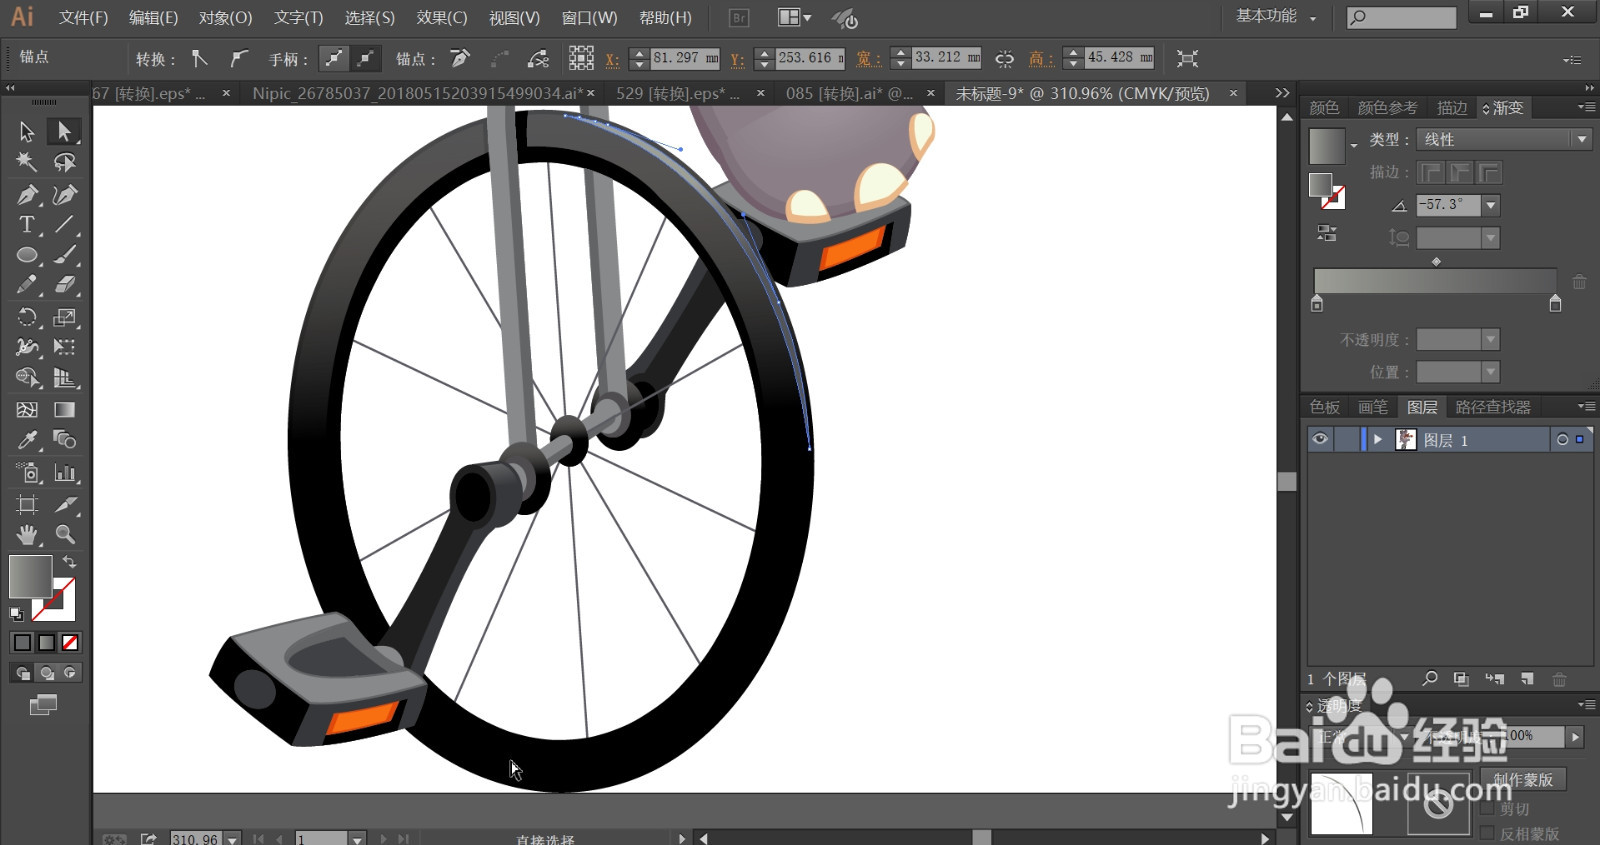Switch to the 描边 panel tab
Image resolution: width=1600 pixels, height=845 pixels.
coord(1452,108)
